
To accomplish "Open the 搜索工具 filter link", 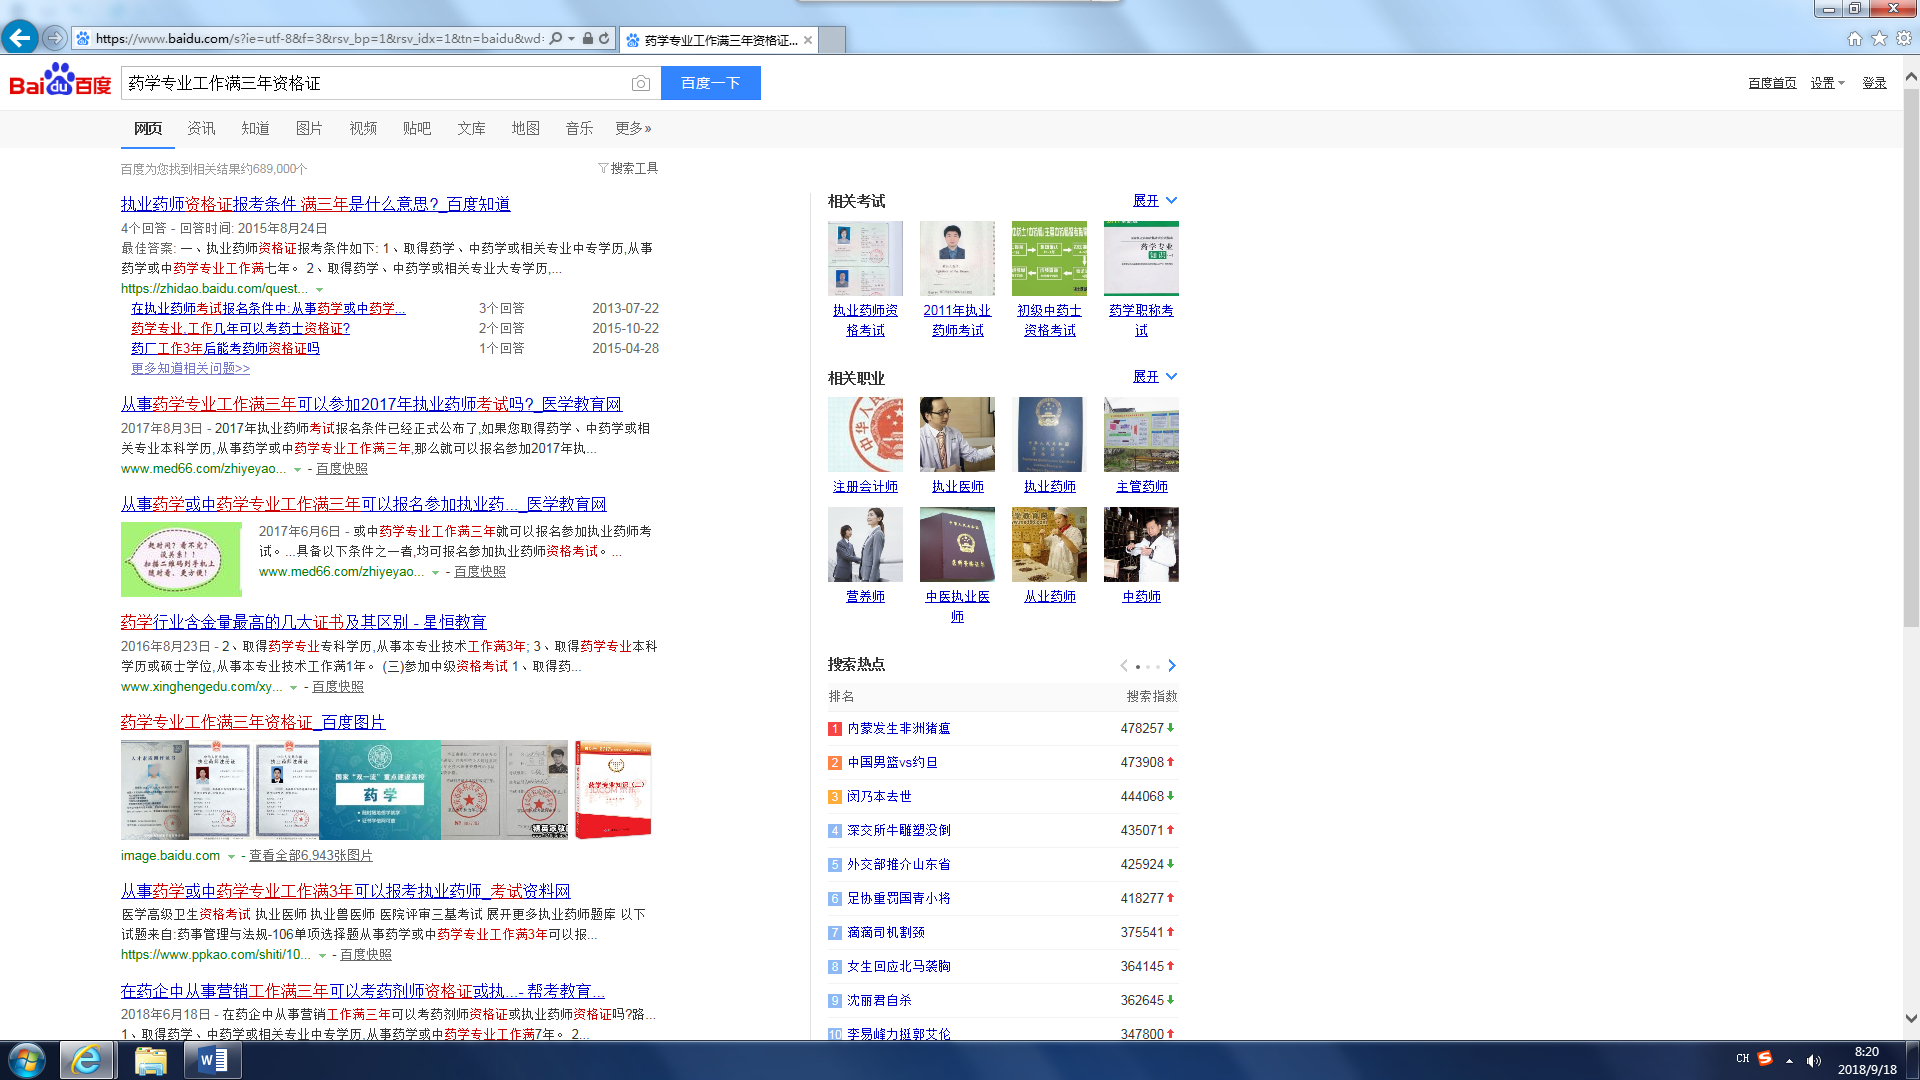I will [x=628, y=168].
